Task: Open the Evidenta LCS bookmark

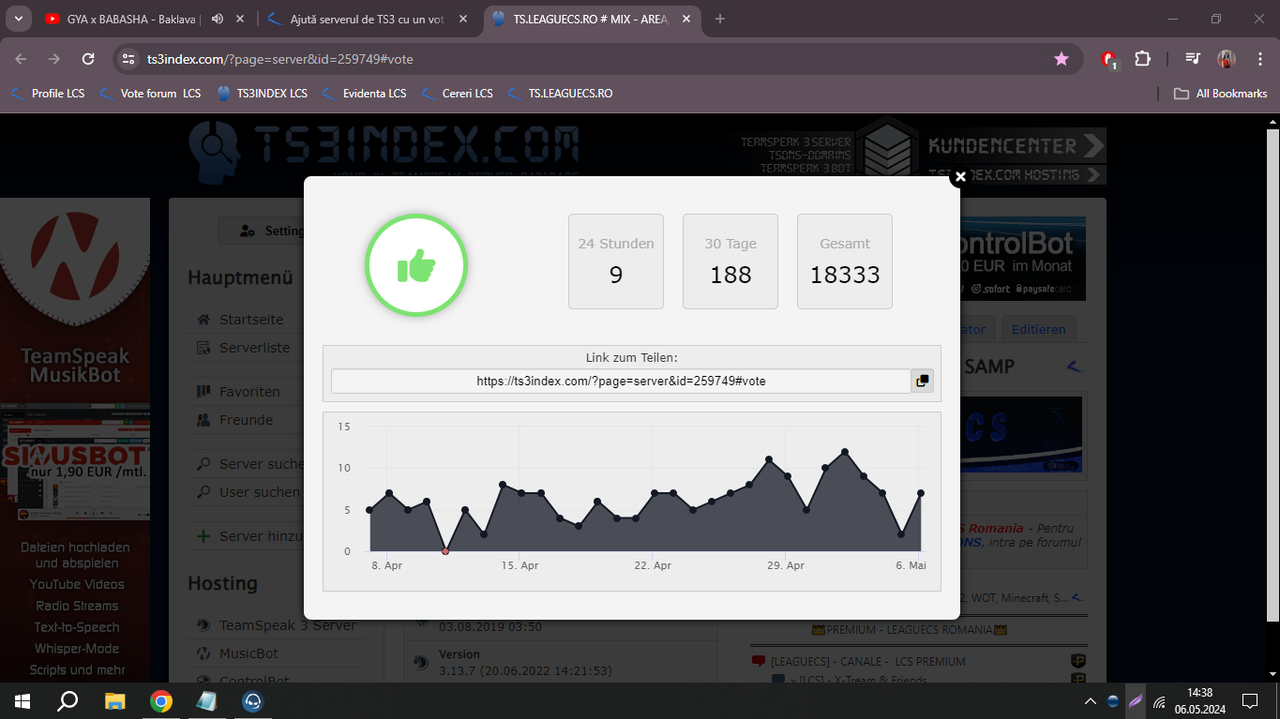Action: coord(364,93)
